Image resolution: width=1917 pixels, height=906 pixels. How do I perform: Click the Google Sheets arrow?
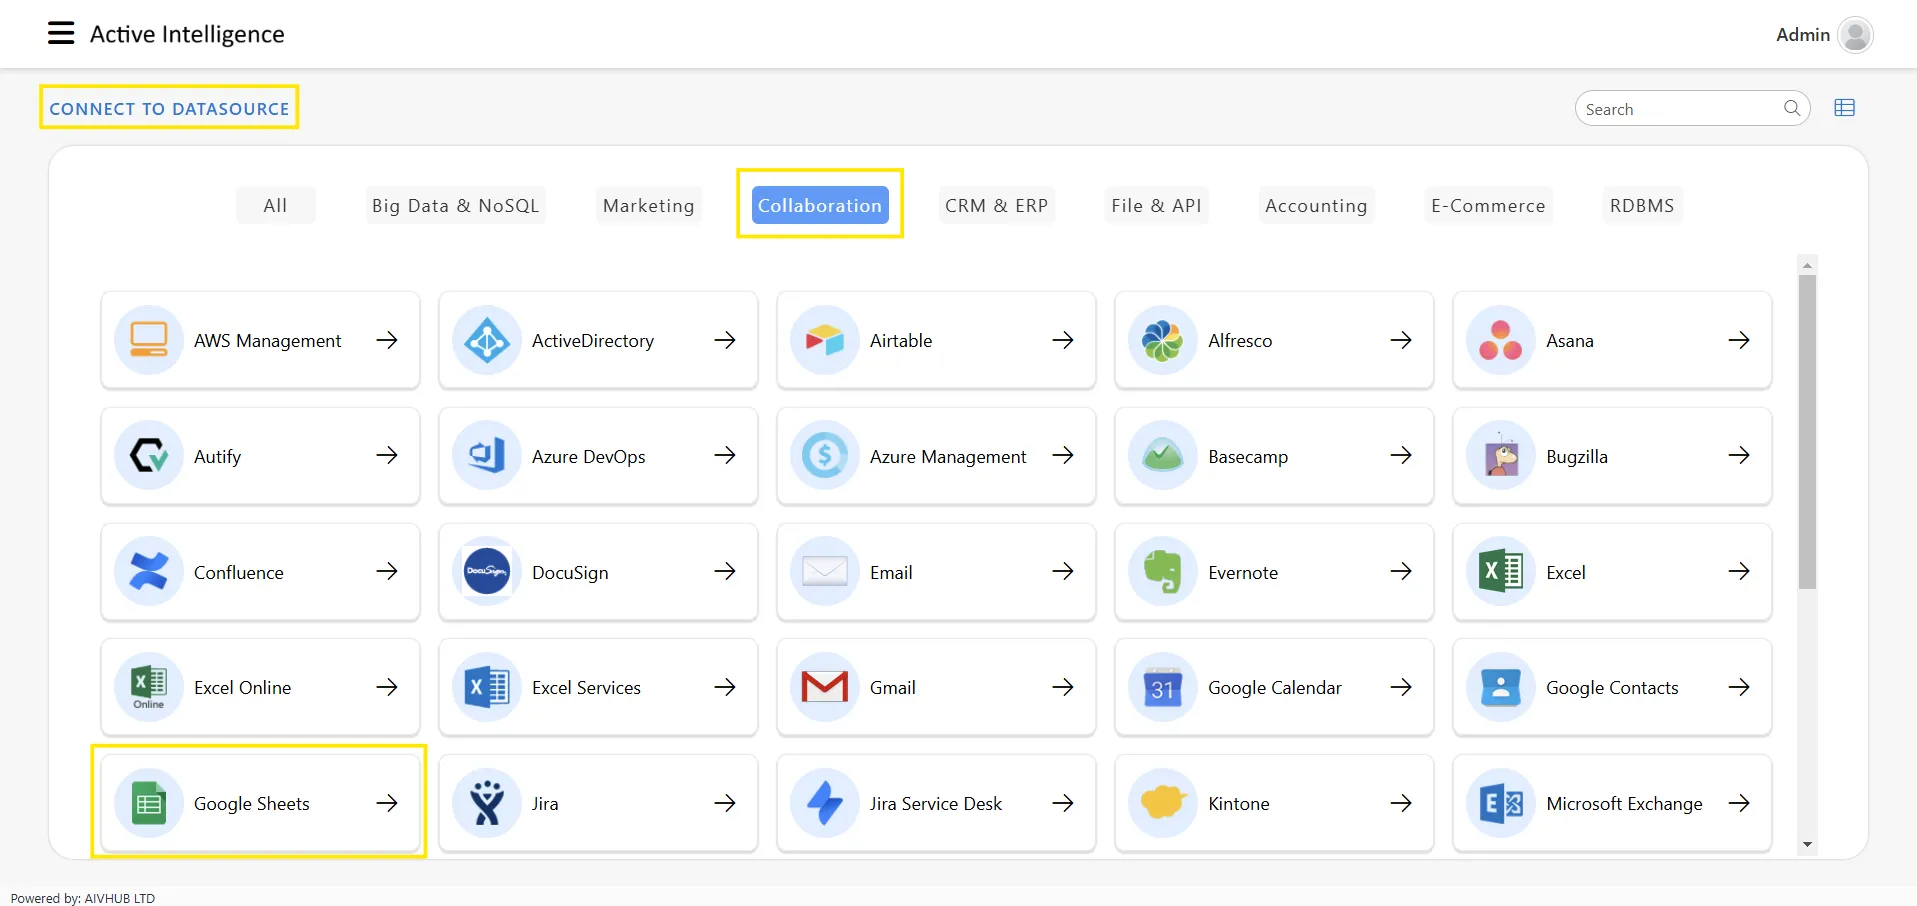pyautogui.click(x=387, y=803)
